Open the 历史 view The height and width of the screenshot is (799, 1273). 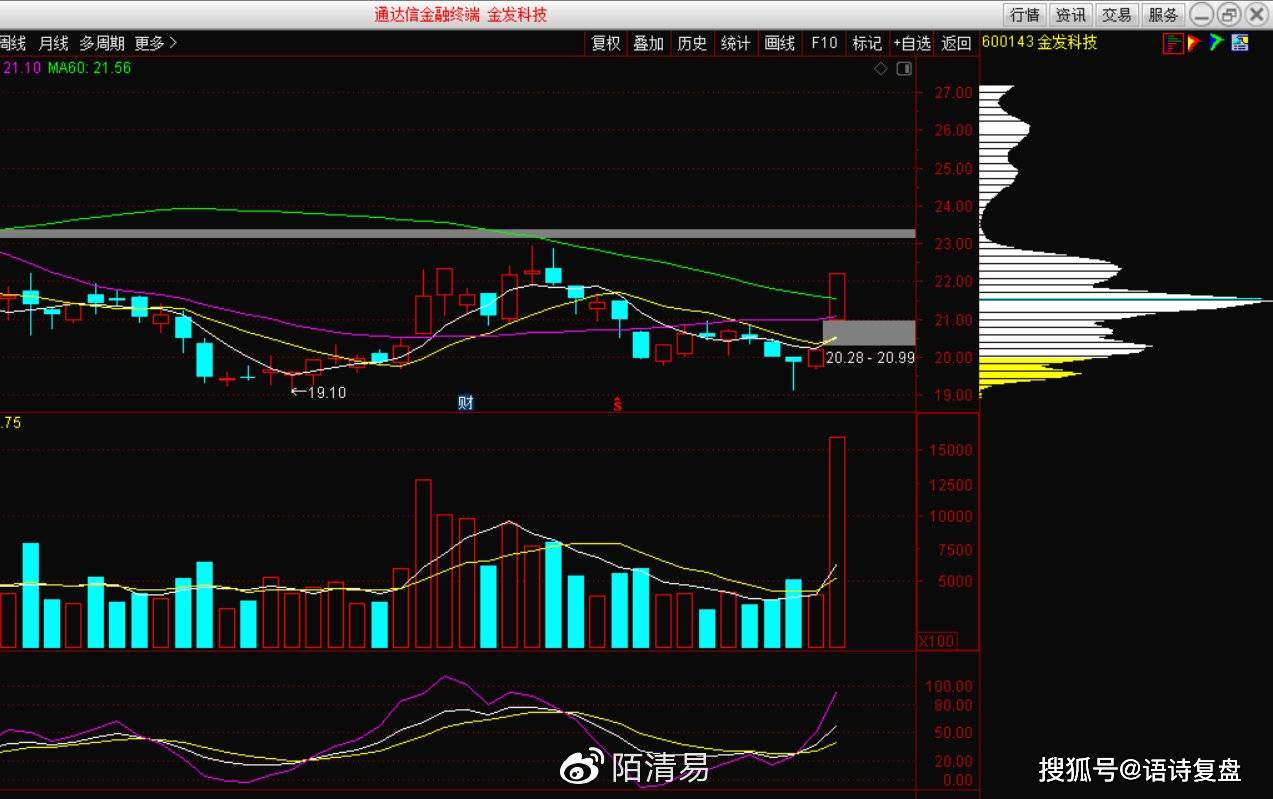(x=692, y=43)
